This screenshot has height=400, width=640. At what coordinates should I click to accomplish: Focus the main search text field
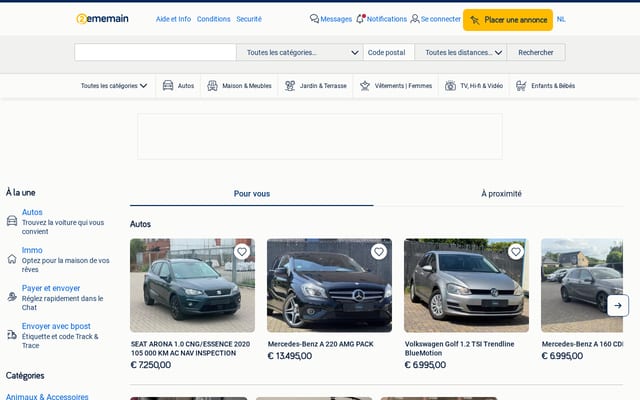pyautogui.click(x=156, y=52)
